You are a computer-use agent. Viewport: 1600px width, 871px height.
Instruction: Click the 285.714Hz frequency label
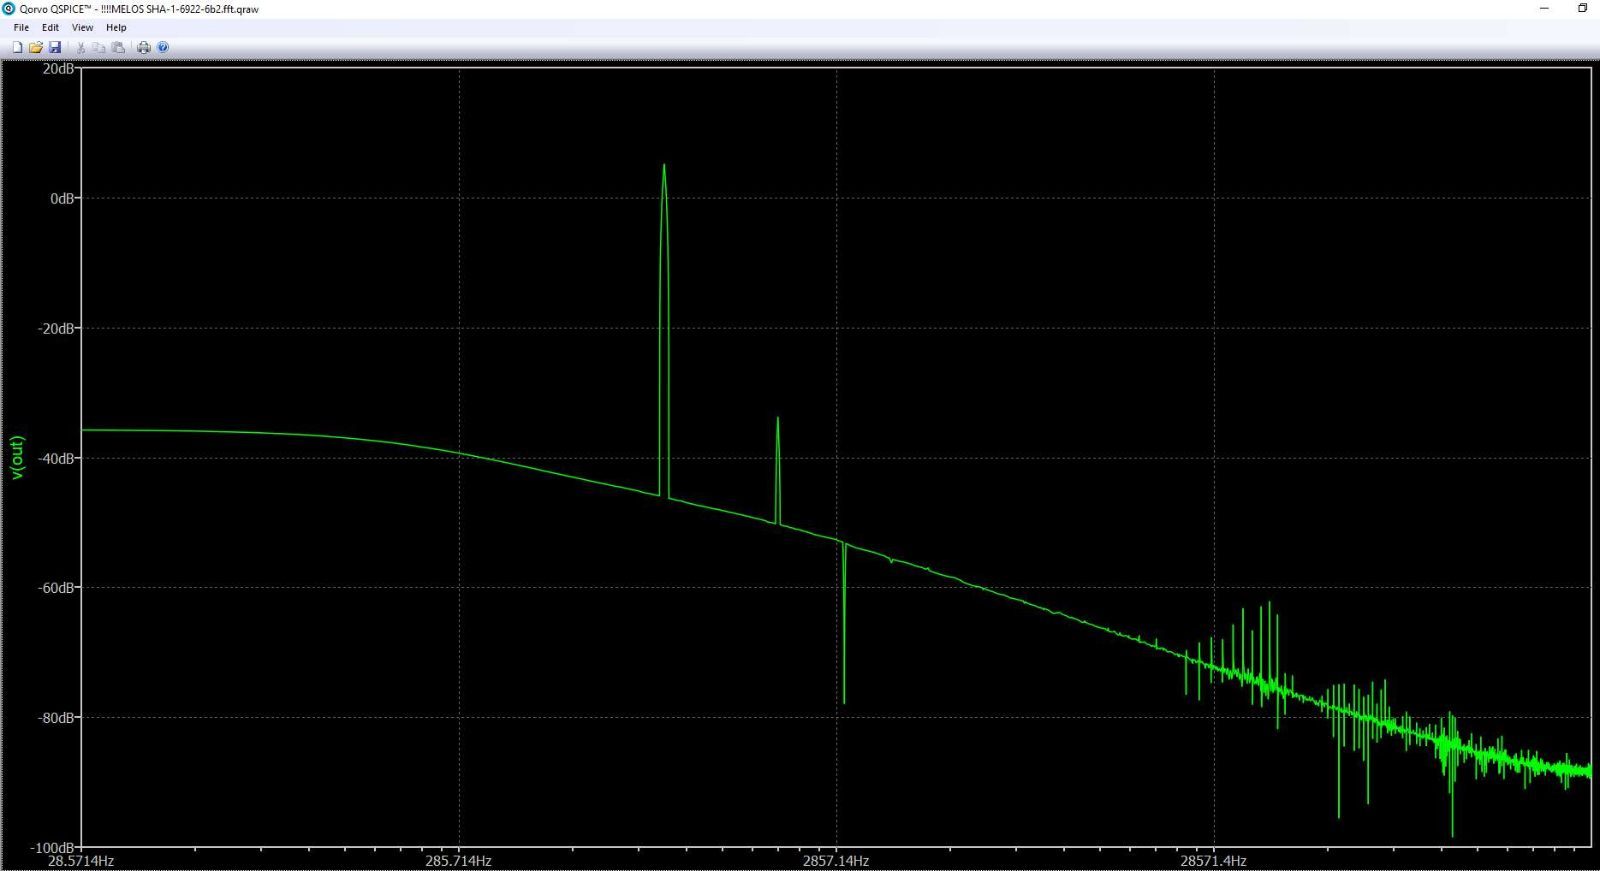[459, 861]
